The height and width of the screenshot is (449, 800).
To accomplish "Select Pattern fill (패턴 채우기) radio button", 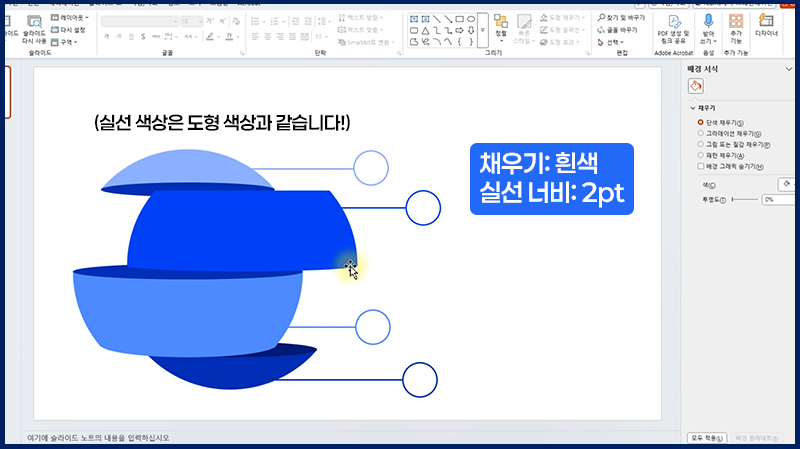I will point(701,155).
